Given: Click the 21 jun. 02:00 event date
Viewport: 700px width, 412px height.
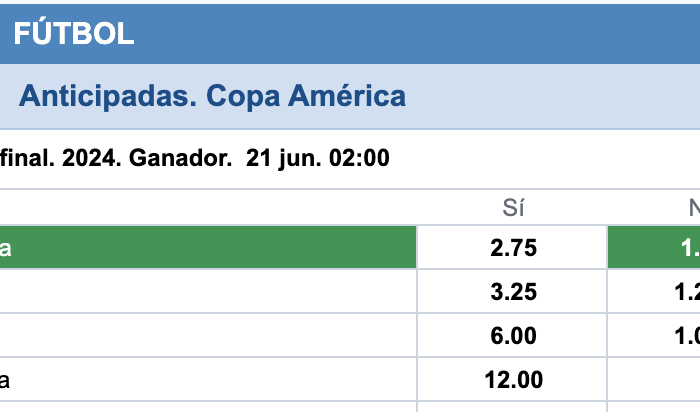Looking at the screenshot, I should pyautogui.click(x=317, y=158).
